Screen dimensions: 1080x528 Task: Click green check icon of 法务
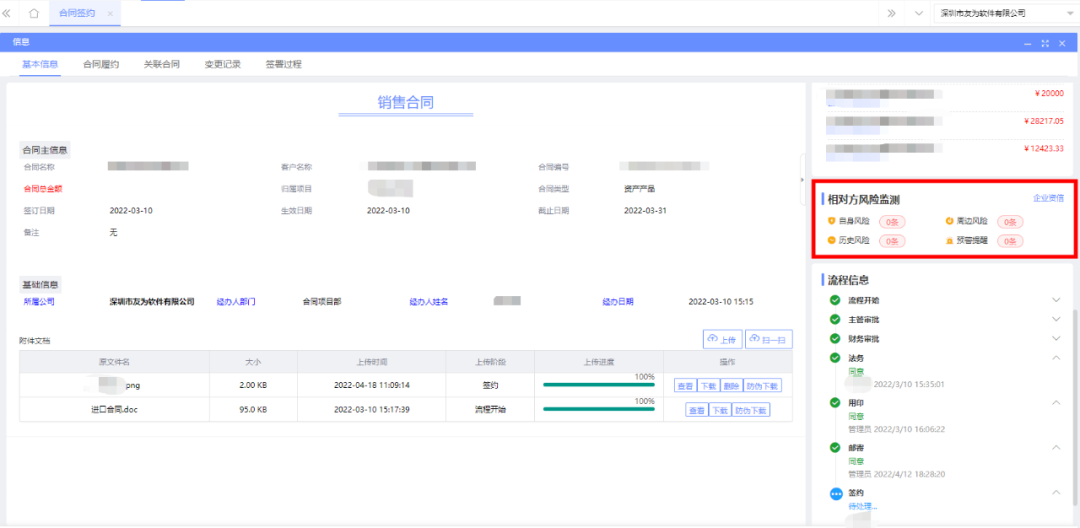point(835,358)
